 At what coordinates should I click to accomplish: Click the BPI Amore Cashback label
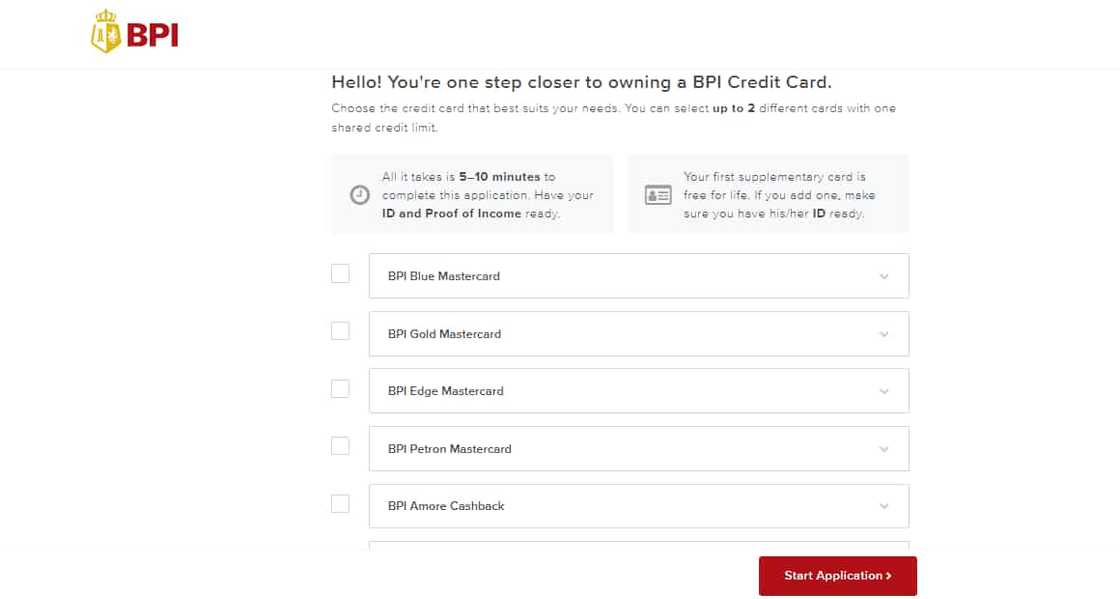point(446,506)
